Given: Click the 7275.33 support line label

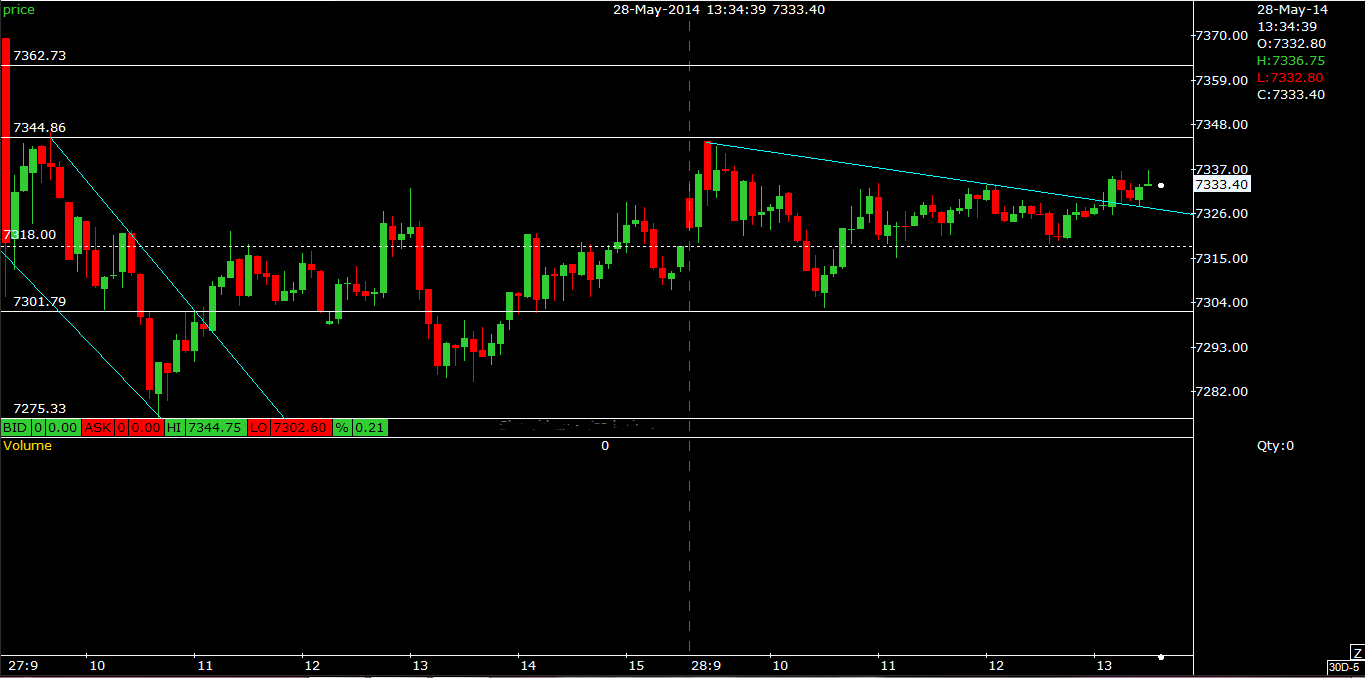Looking at the screenshot, I should [x=40, y=408].
